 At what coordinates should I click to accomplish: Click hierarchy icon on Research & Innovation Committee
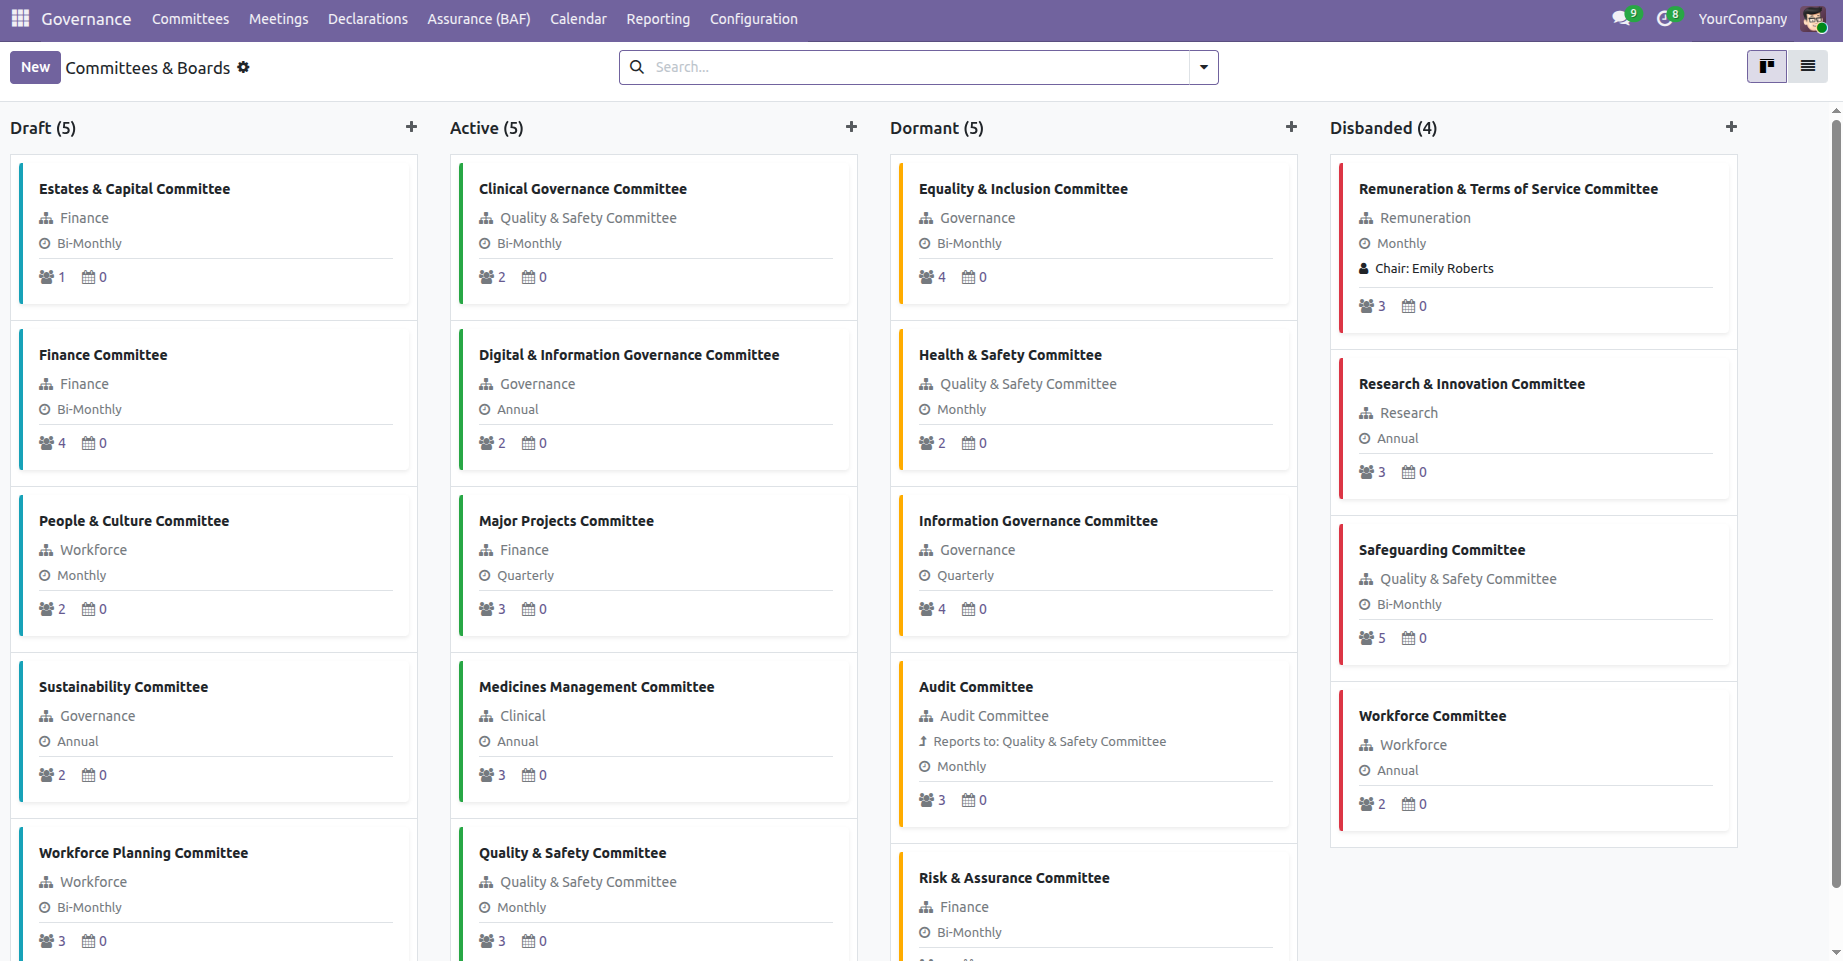click(x=1366, y=413)
